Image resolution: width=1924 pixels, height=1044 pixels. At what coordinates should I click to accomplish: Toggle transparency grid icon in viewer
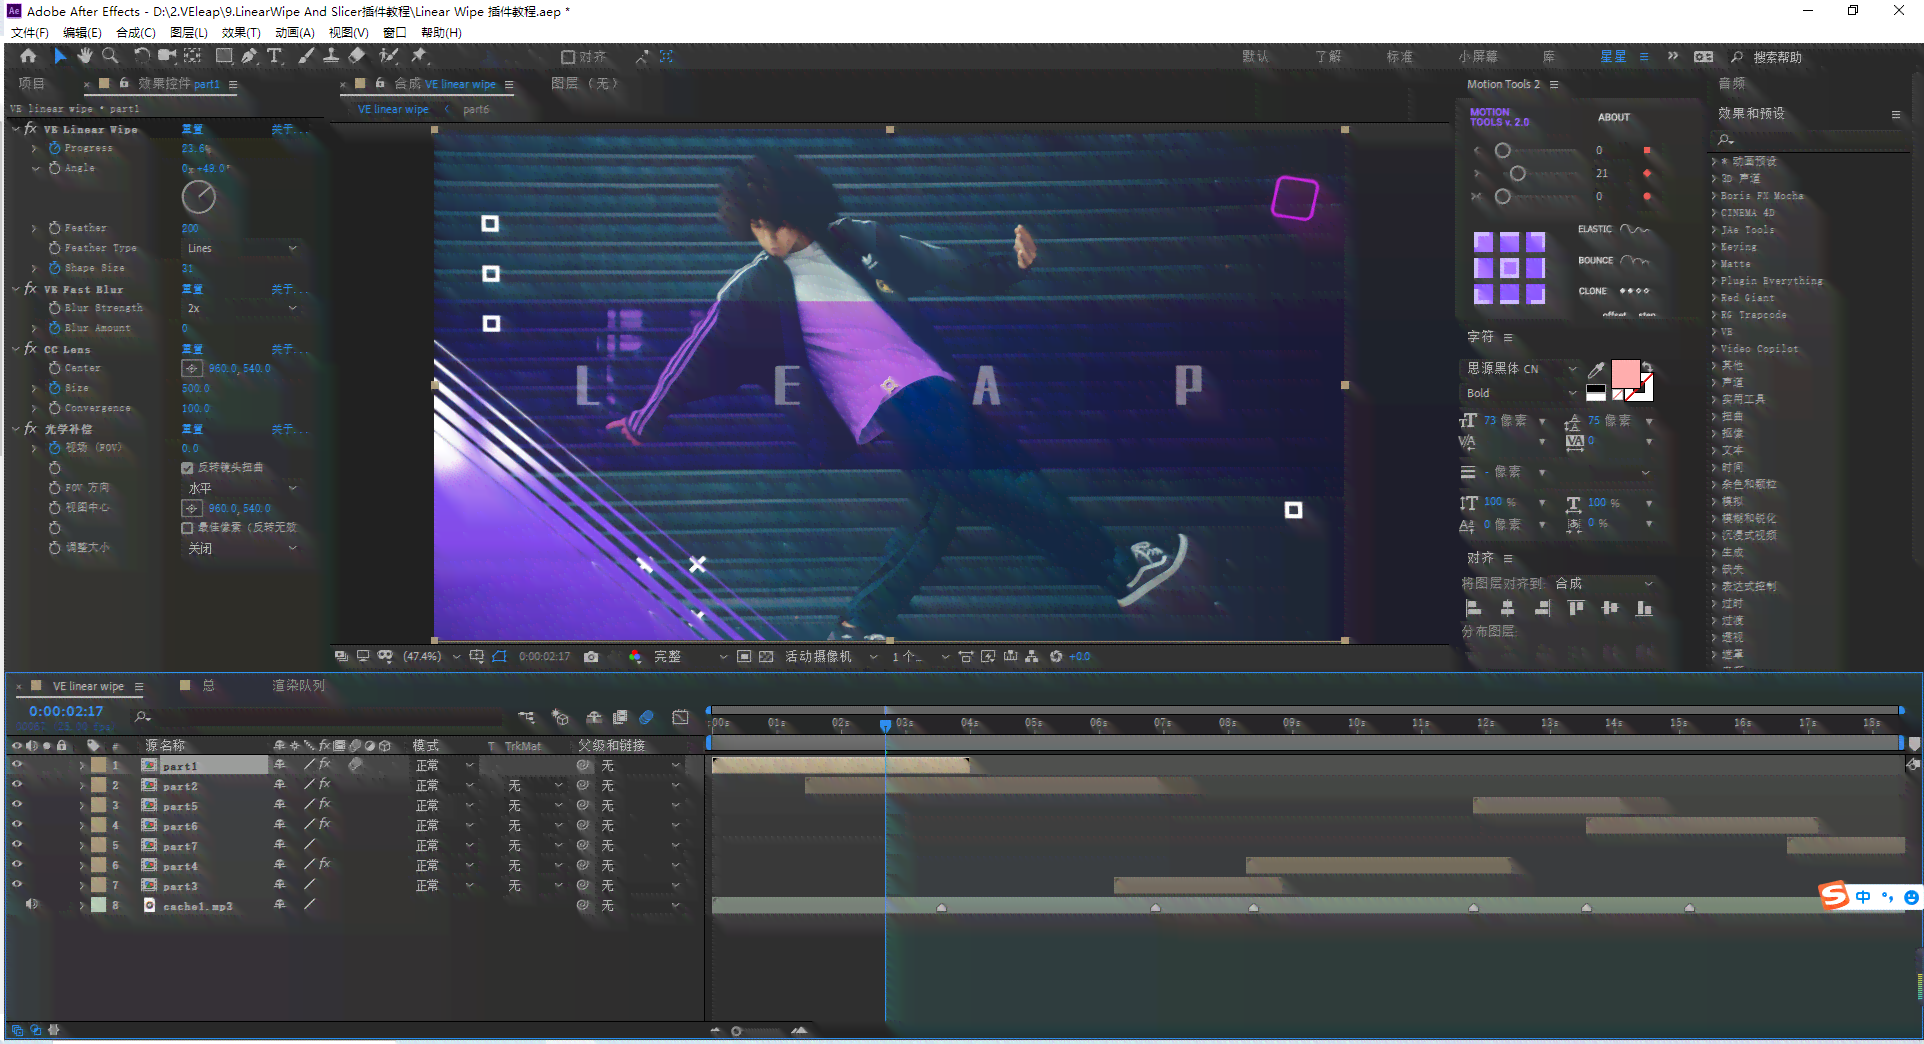(766, 657)
